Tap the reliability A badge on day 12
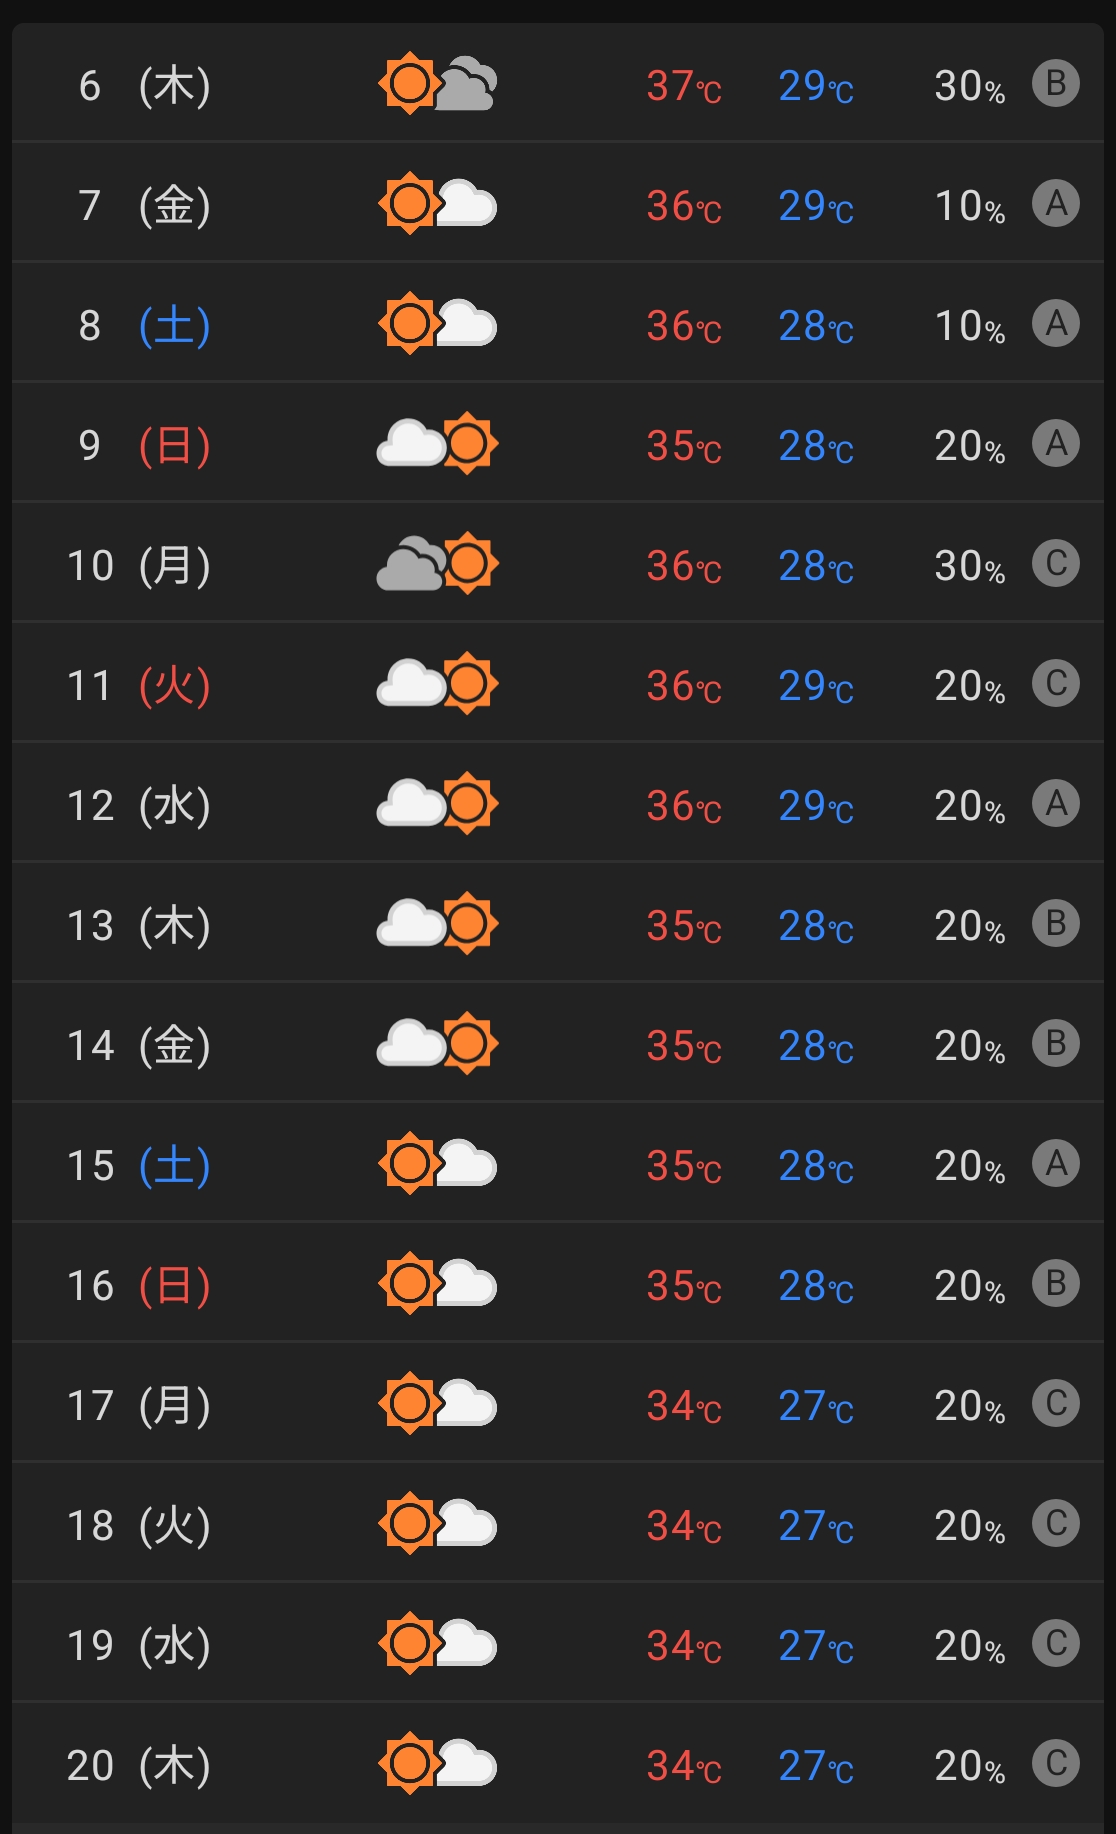This screenshot has width=1116, height=1834. tap(1056, 803)
